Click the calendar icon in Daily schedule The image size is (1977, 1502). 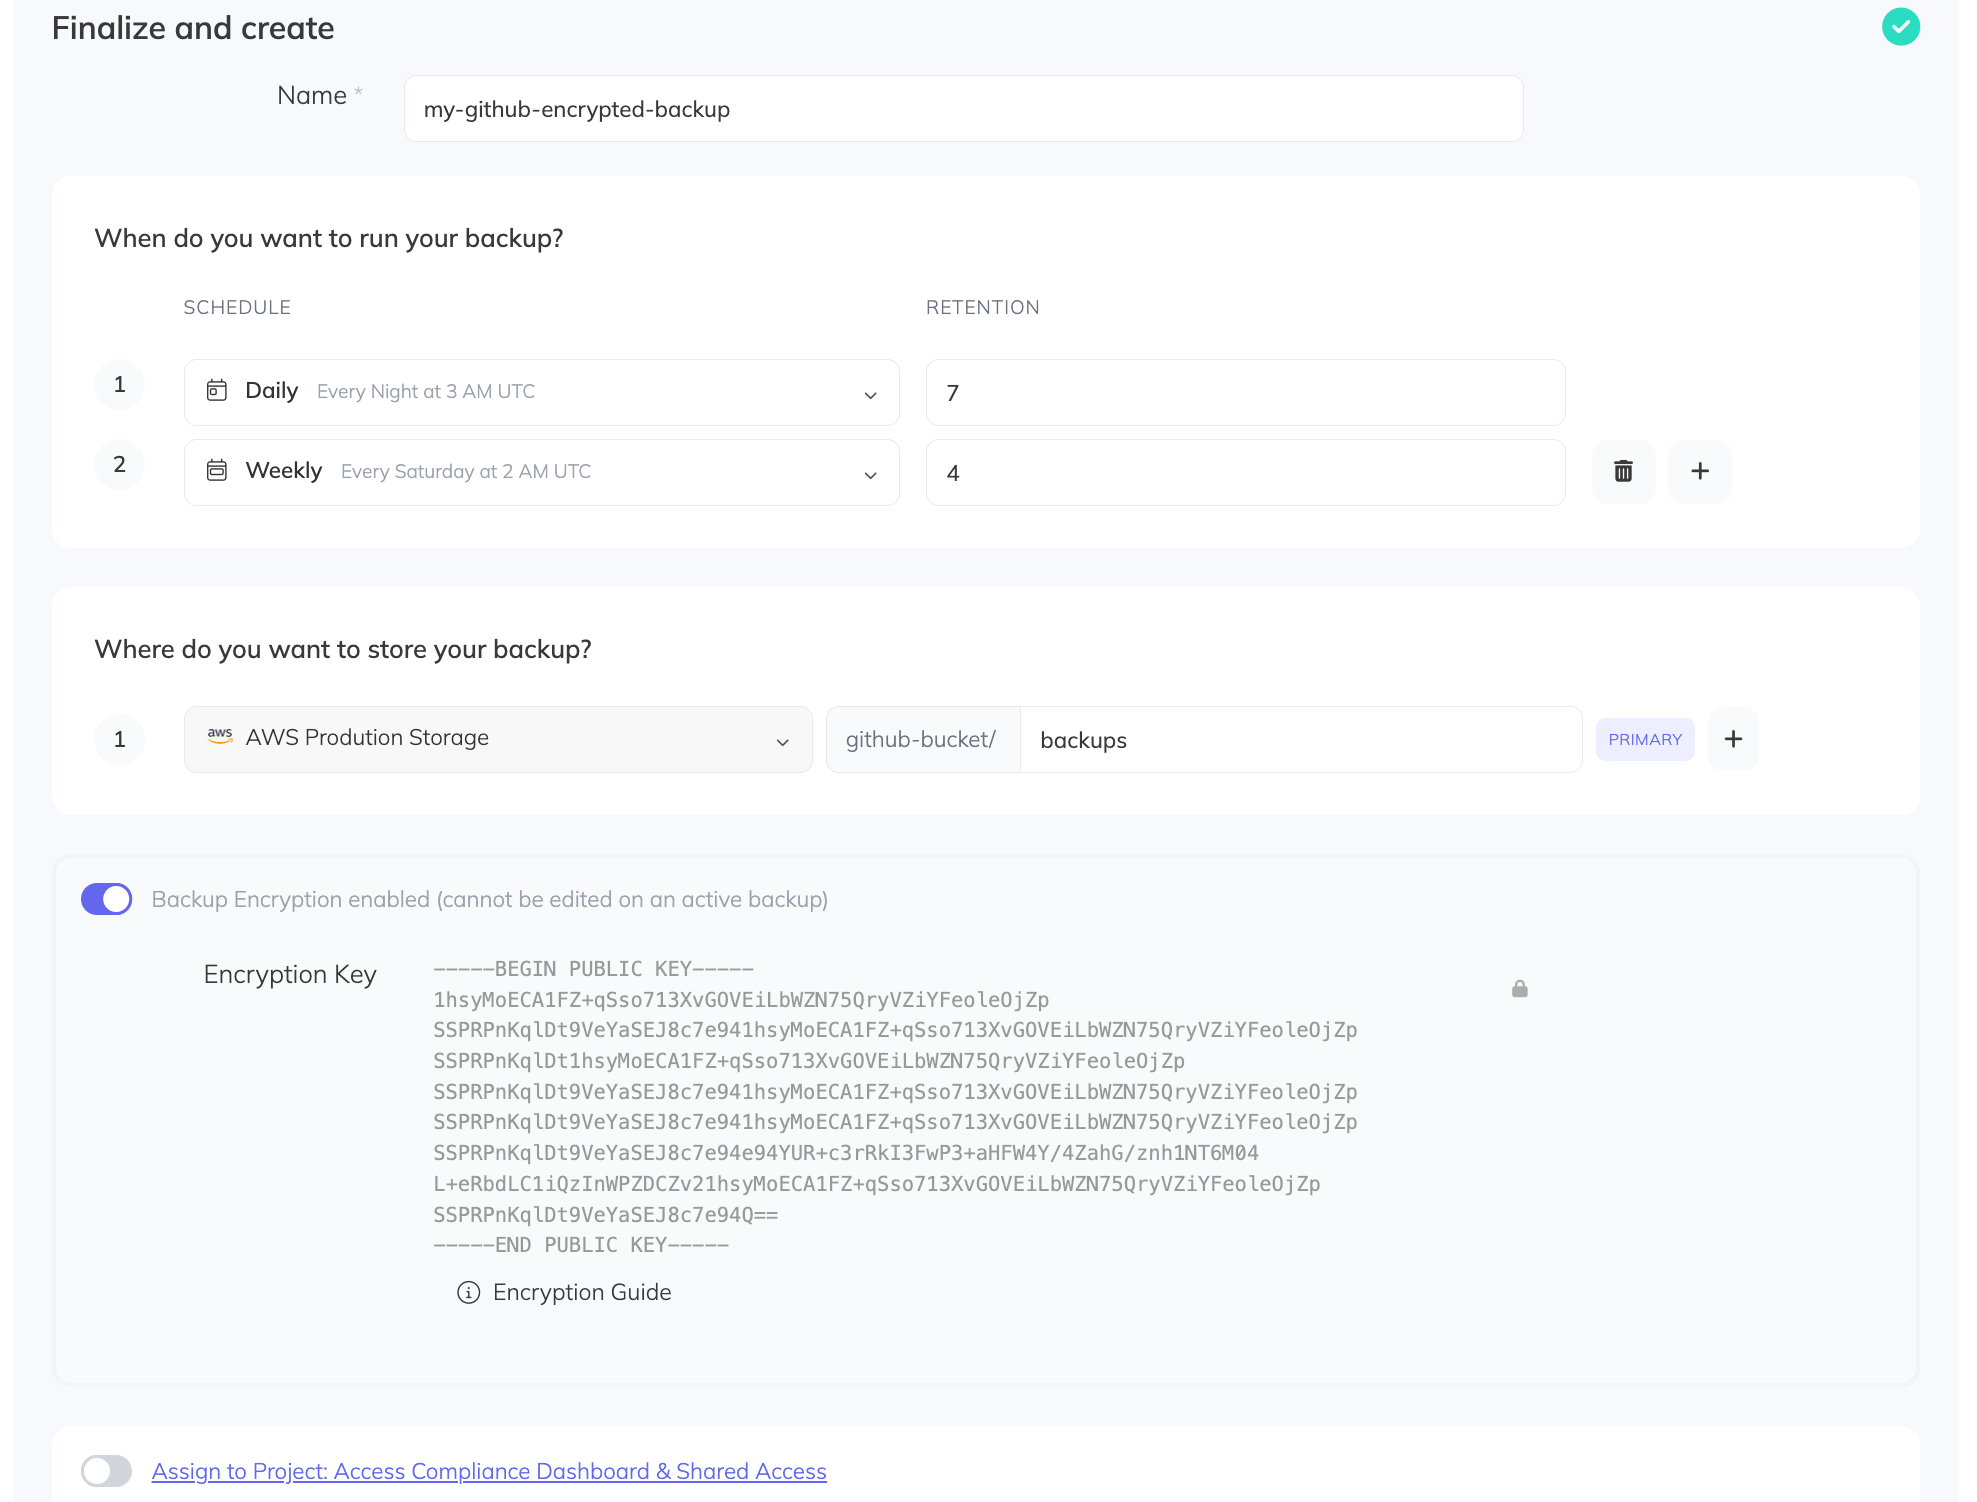(217, 390)
